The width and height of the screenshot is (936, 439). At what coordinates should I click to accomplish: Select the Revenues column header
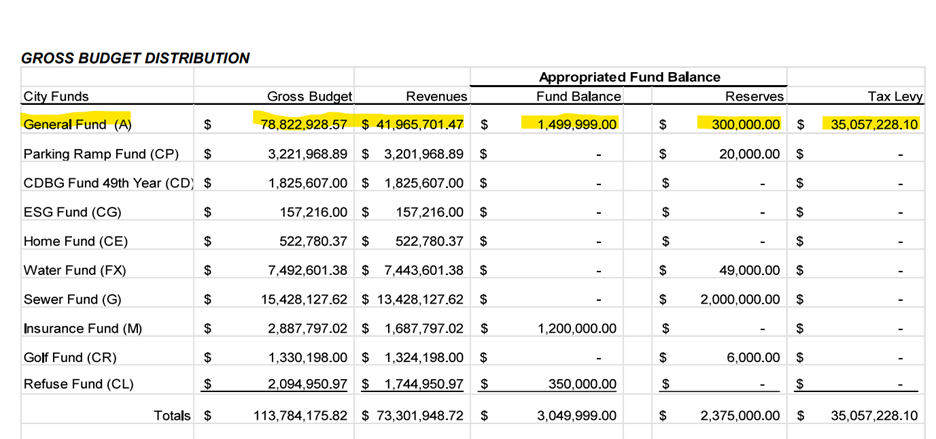tap(436, 97)
